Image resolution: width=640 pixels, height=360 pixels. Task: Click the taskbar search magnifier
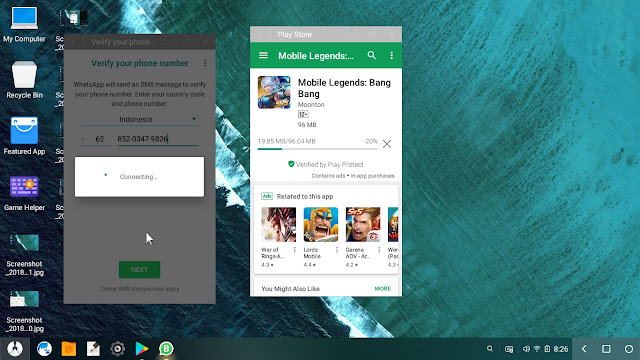coord(490,349)
